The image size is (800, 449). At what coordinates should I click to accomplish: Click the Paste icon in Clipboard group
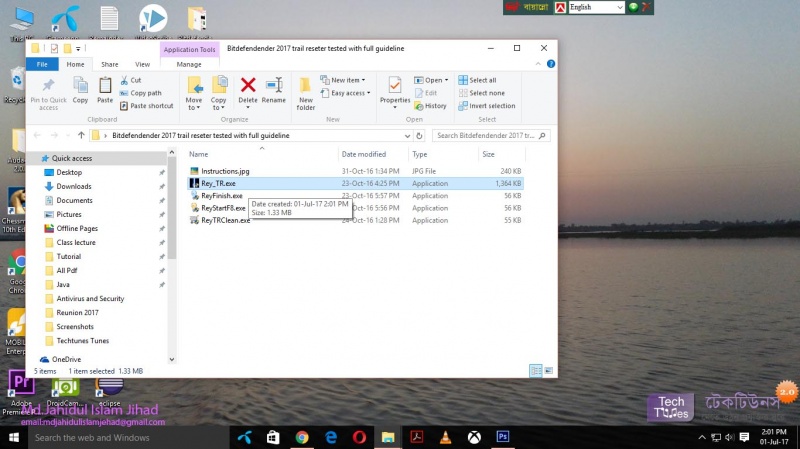coord(105,89)
